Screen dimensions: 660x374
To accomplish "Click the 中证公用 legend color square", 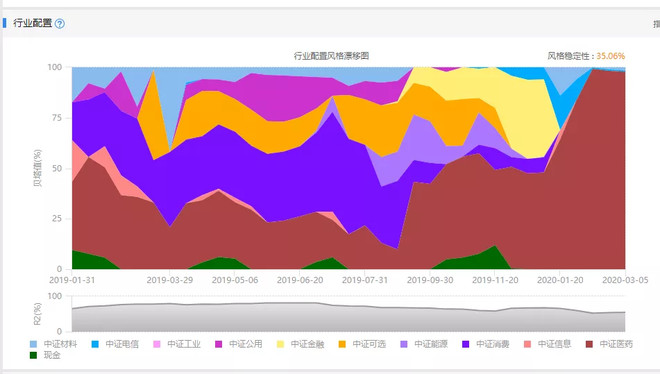I will tap(218, 344).
